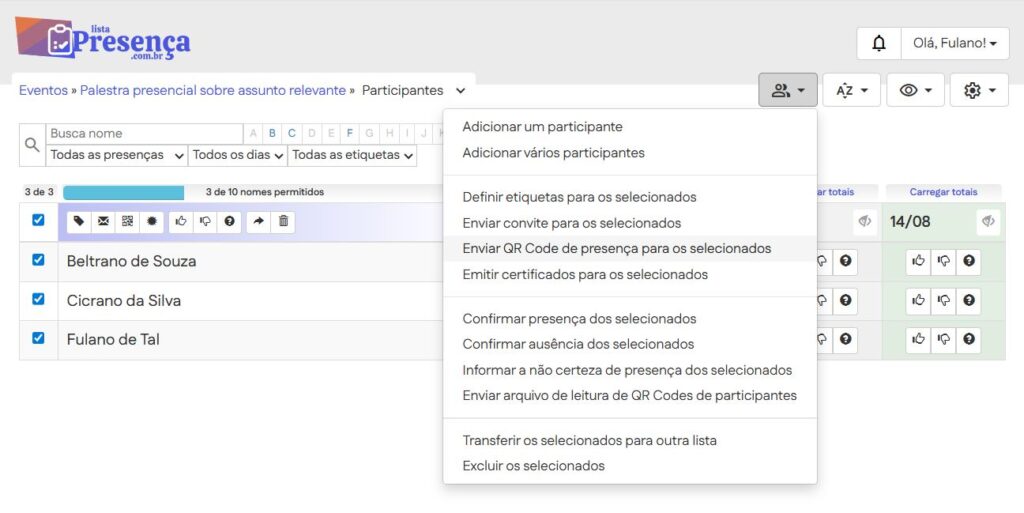The width and height of the screenshot is (1024, 513).
Task: Click the envelope invite icon in toolbar
Action: (103, 221)
